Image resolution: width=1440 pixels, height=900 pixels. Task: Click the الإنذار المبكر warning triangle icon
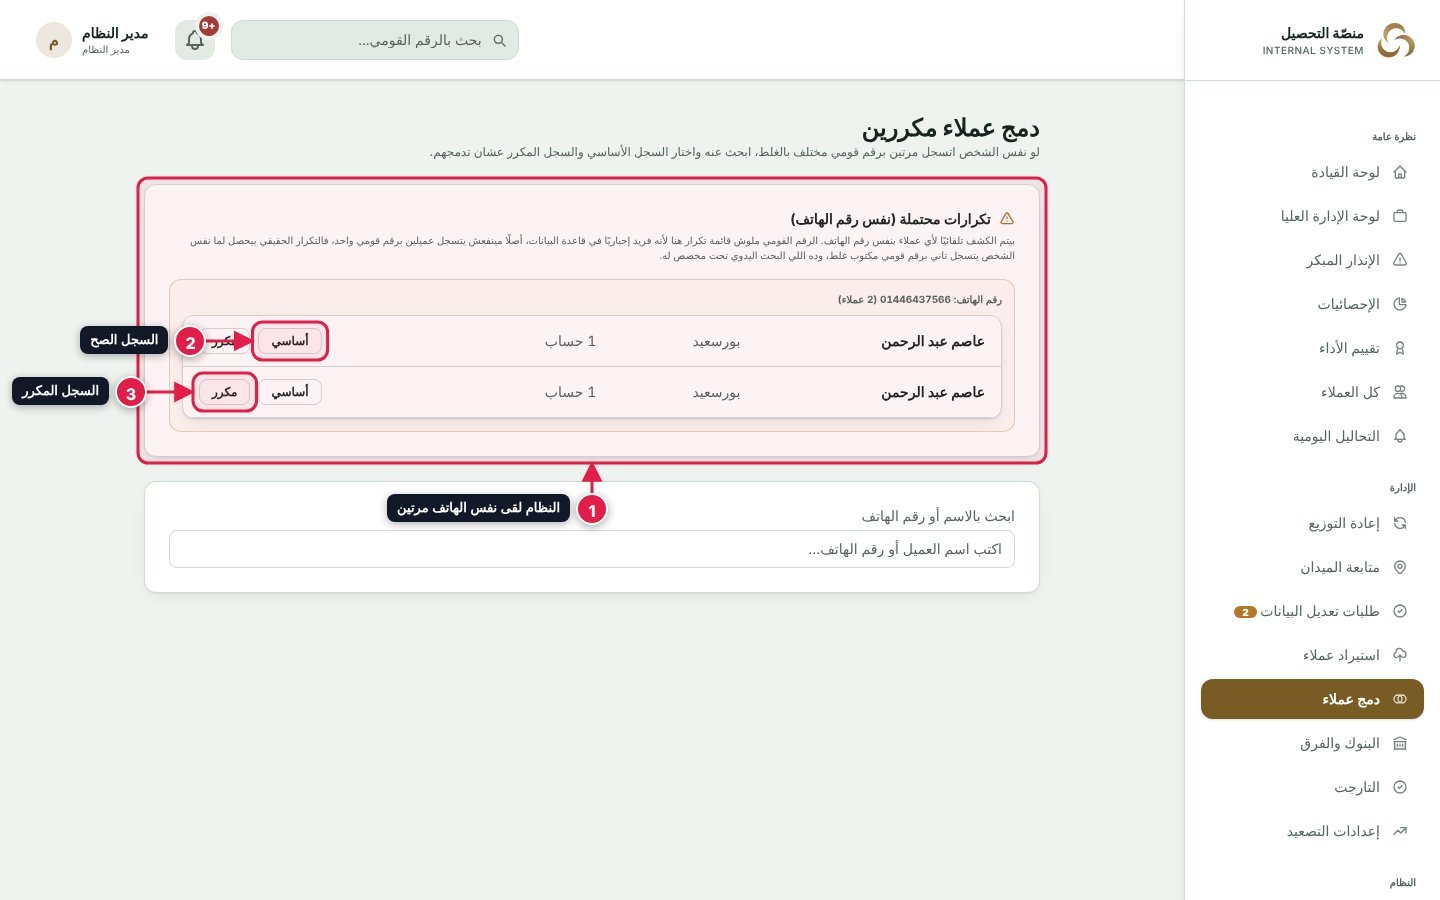pos(1400,260)
